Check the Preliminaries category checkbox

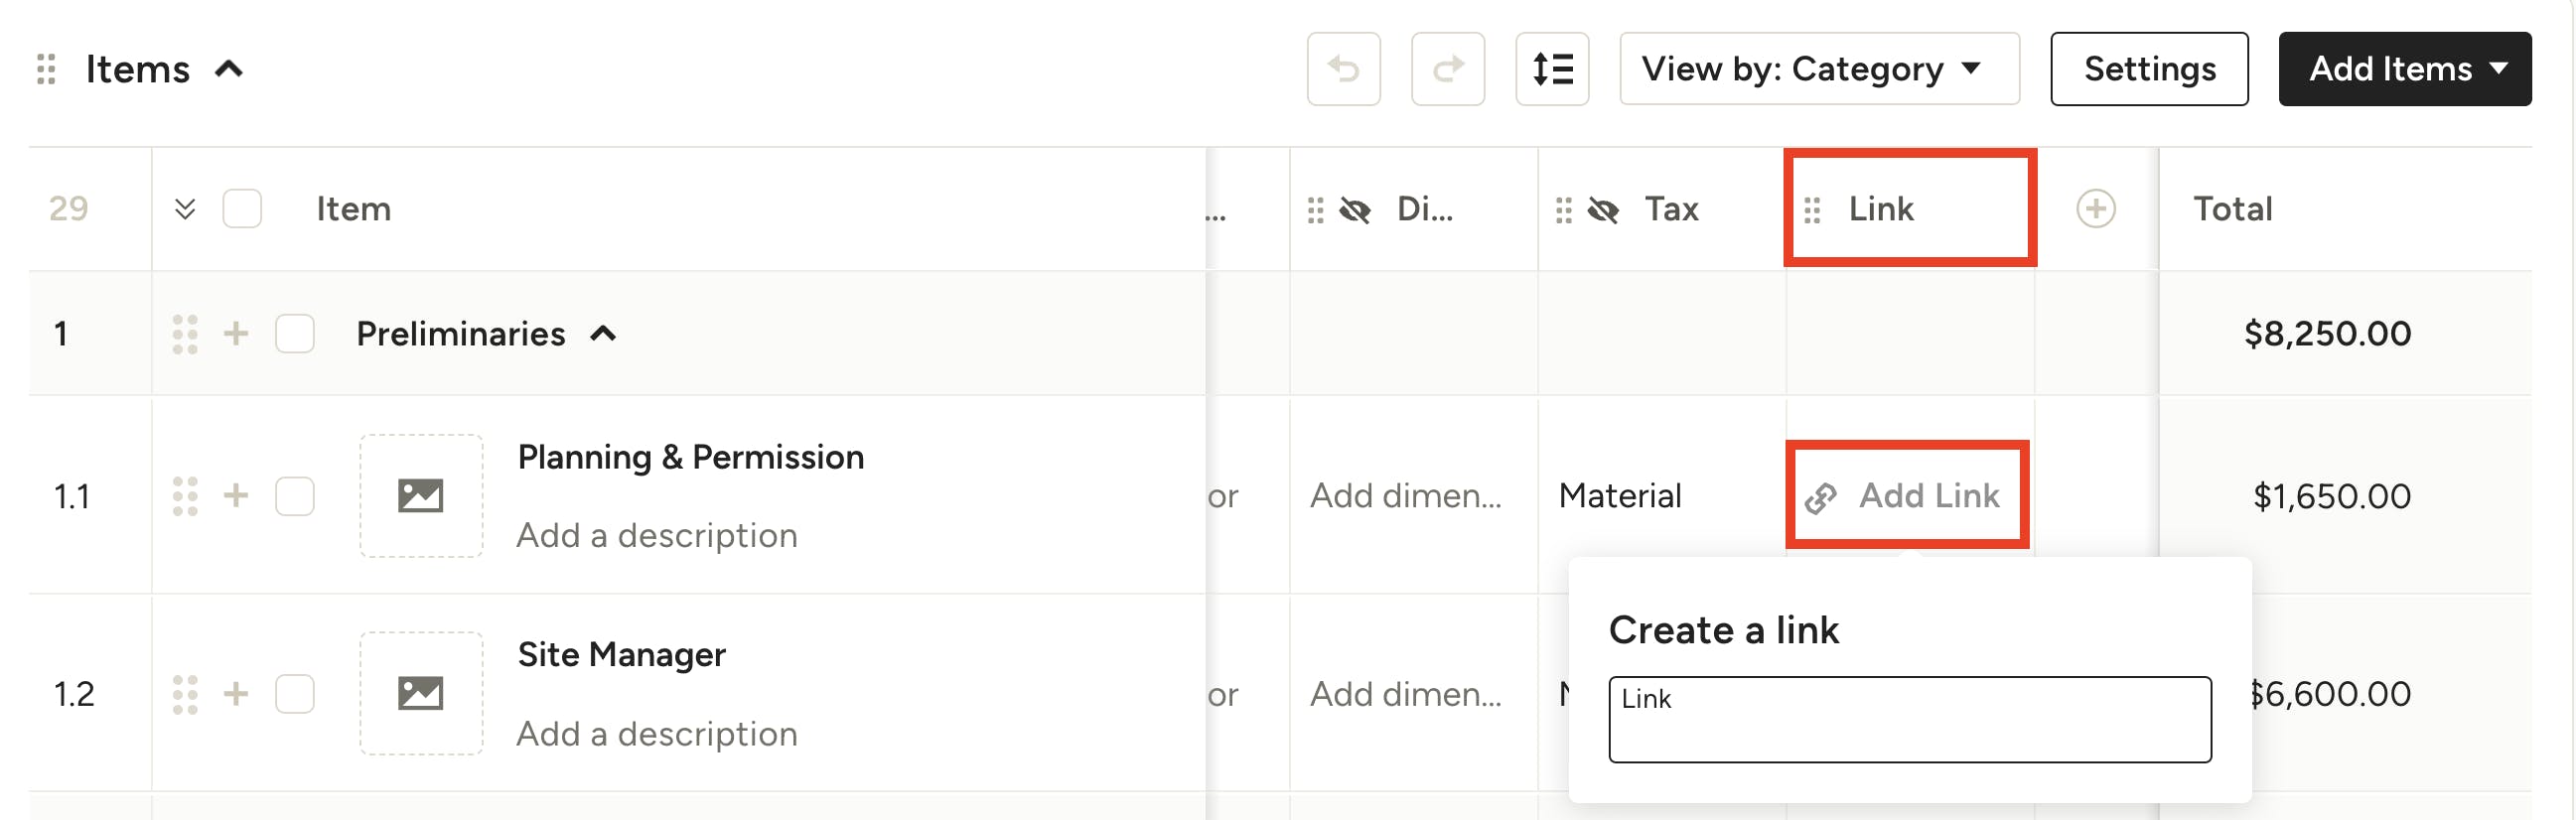click(295, 333)
